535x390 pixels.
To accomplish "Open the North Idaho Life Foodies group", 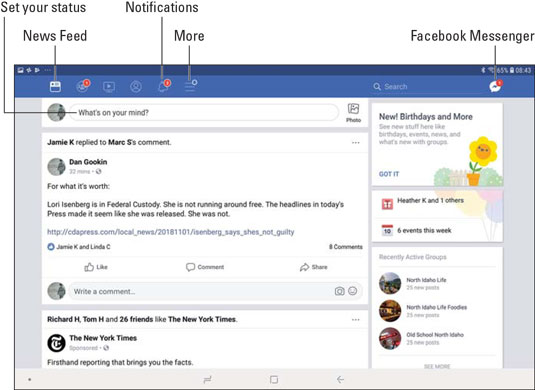I will pos(436,307).
